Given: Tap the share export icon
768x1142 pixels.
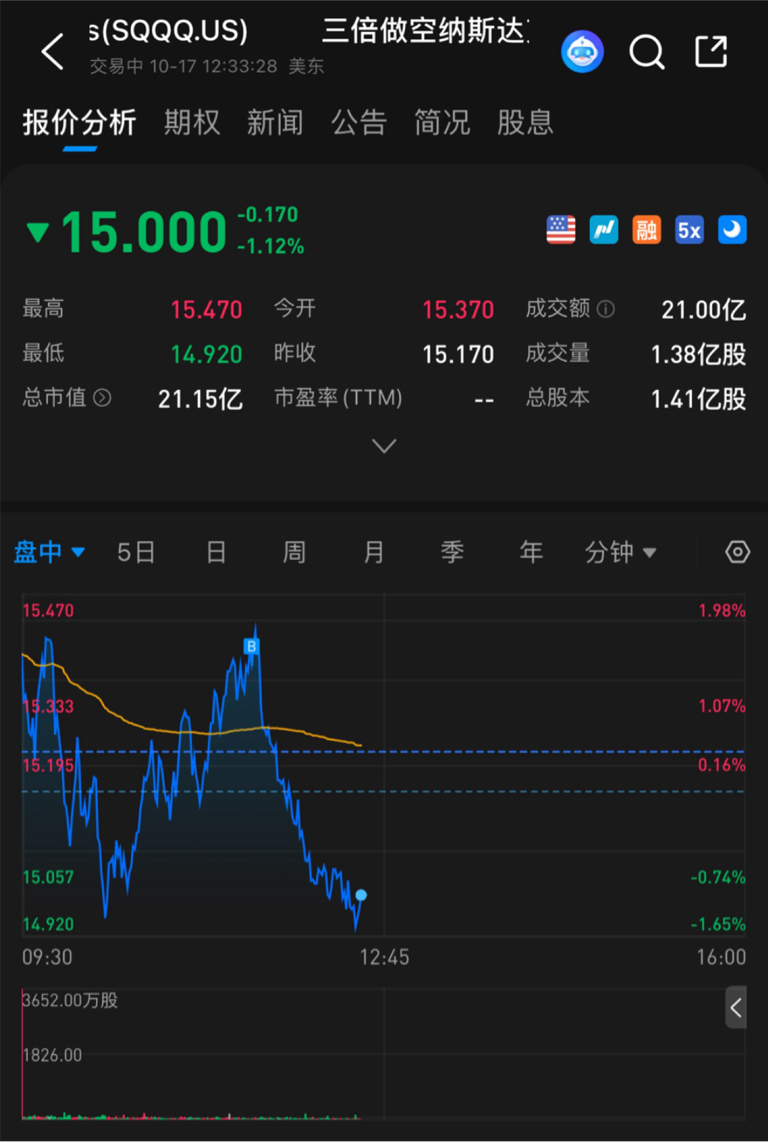Looking at the screenshot, I should click(711, 52).
